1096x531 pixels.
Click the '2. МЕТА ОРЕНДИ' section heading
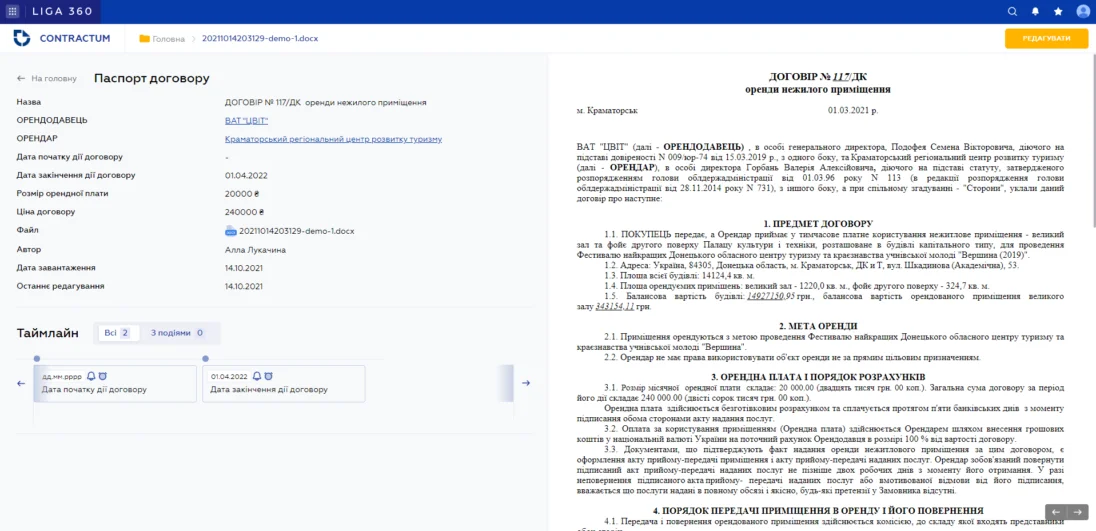point(818,326)
